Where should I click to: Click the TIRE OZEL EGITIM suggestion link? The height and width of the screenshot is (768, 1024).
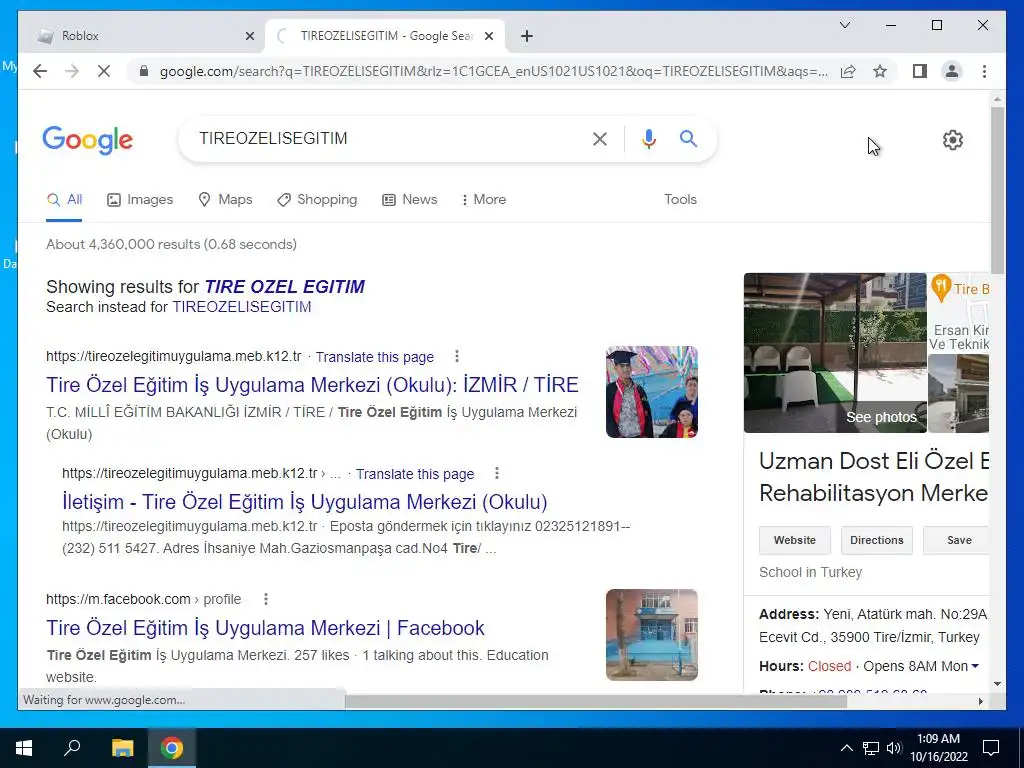click(285, 287)
